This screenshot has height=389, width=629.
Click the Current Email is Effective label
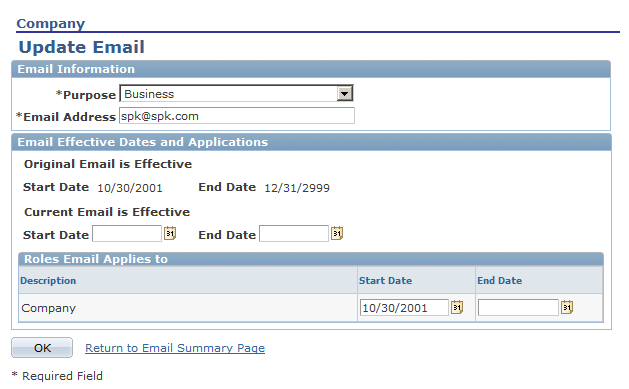107,212
